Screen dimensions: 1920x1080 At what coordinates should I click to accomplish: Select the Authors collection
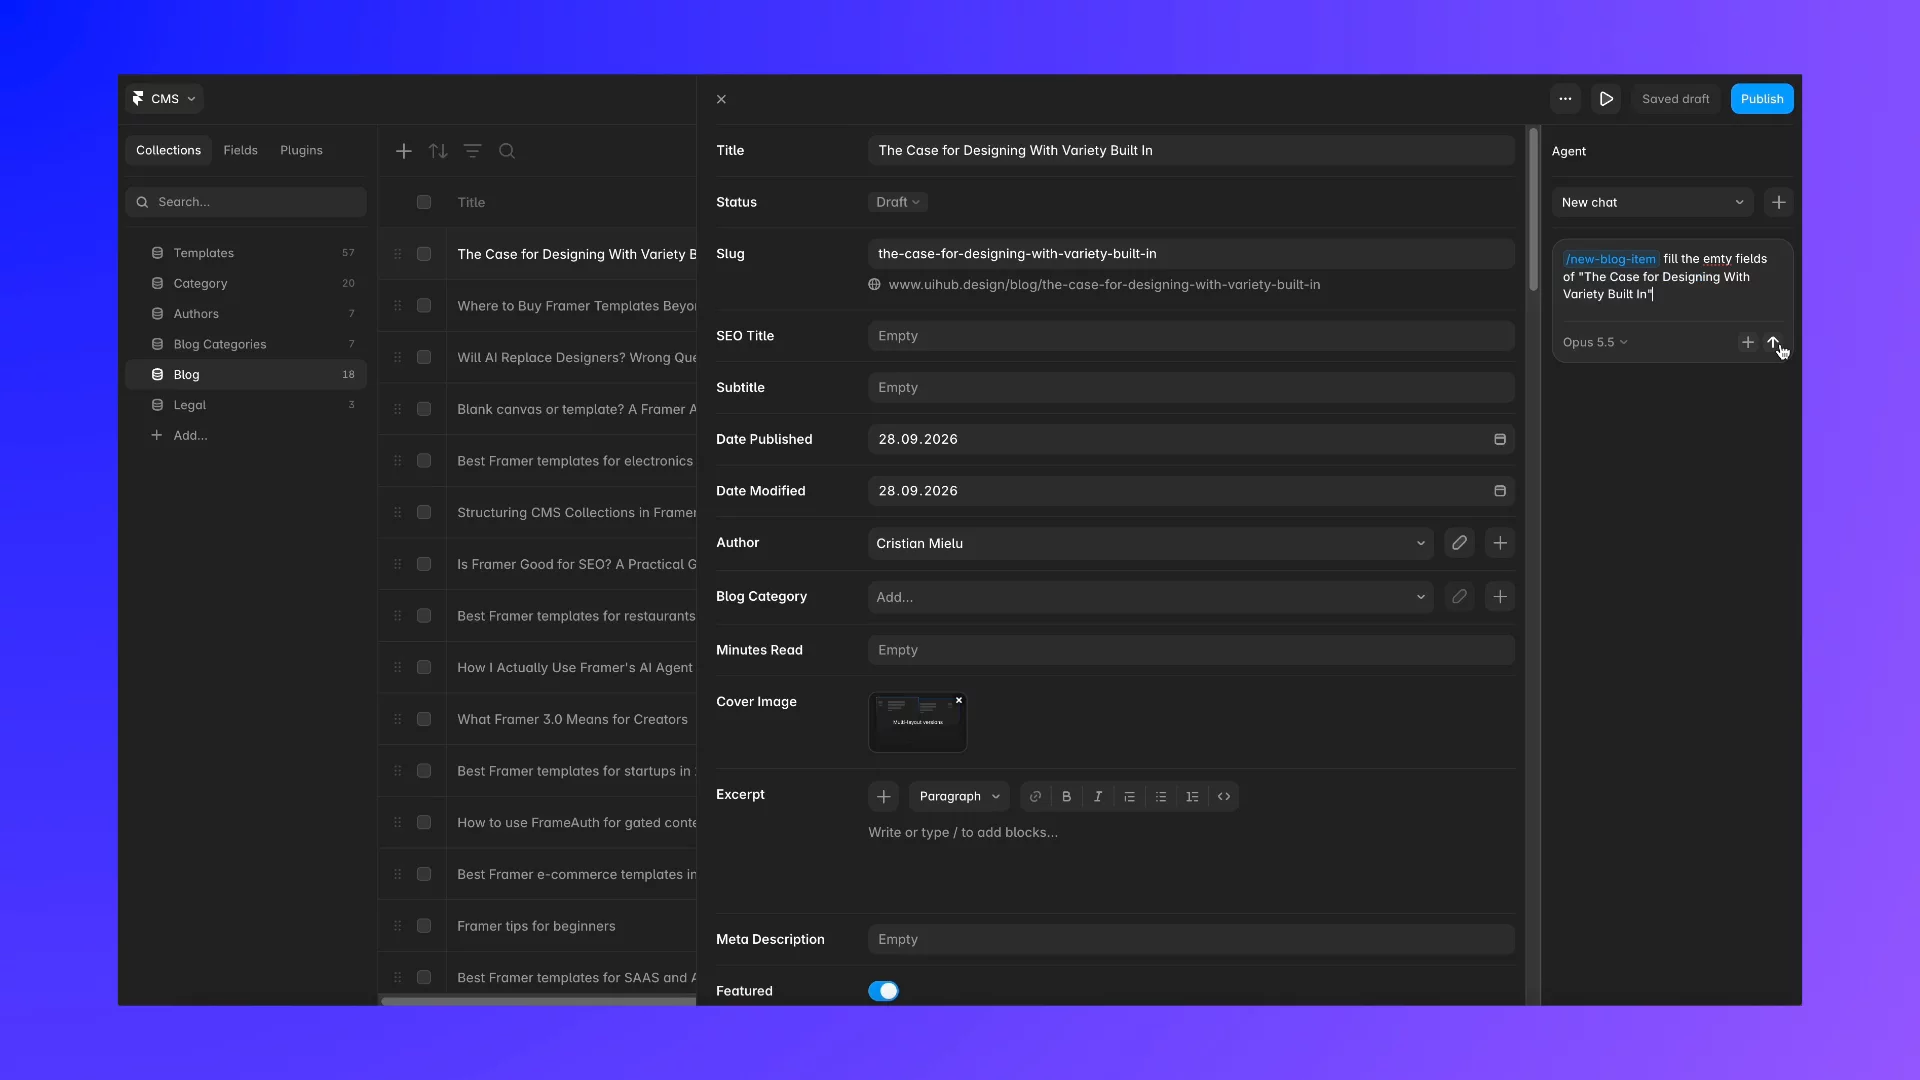tap(246, 314)
